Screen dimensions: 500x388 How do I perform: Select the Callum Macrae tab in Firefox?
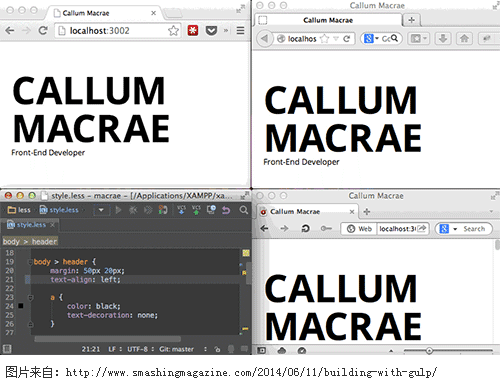point(328,20)
